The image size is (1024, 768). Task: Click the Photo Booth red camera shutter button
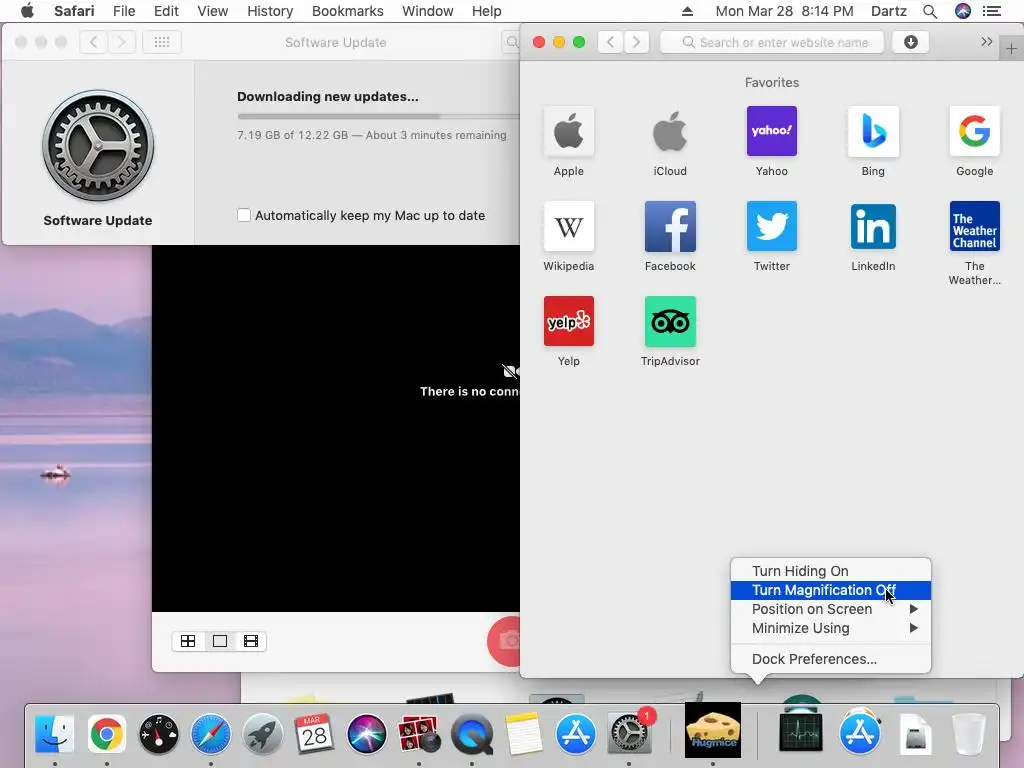pyautogui.click(x=504, y=641)
